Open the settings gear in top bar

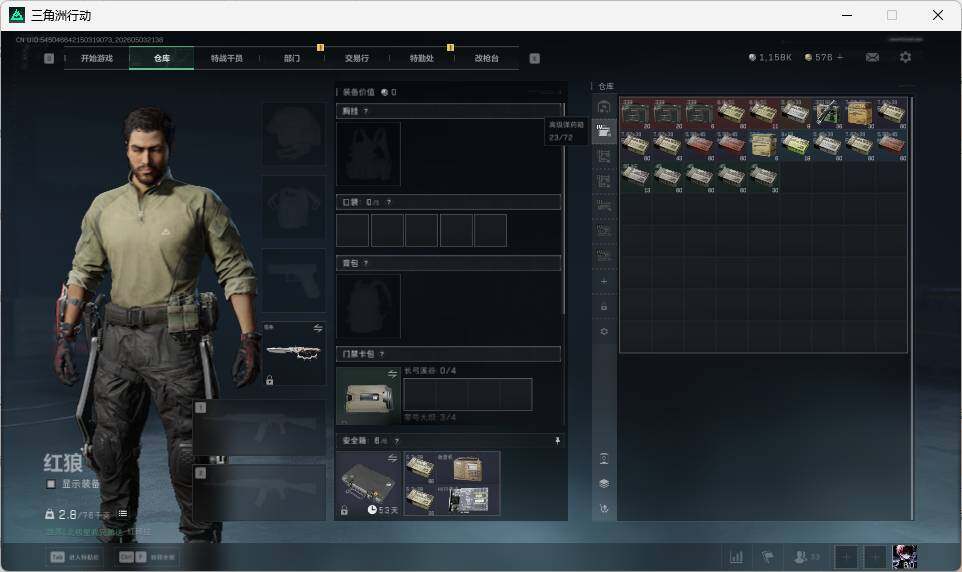(905, 57)
